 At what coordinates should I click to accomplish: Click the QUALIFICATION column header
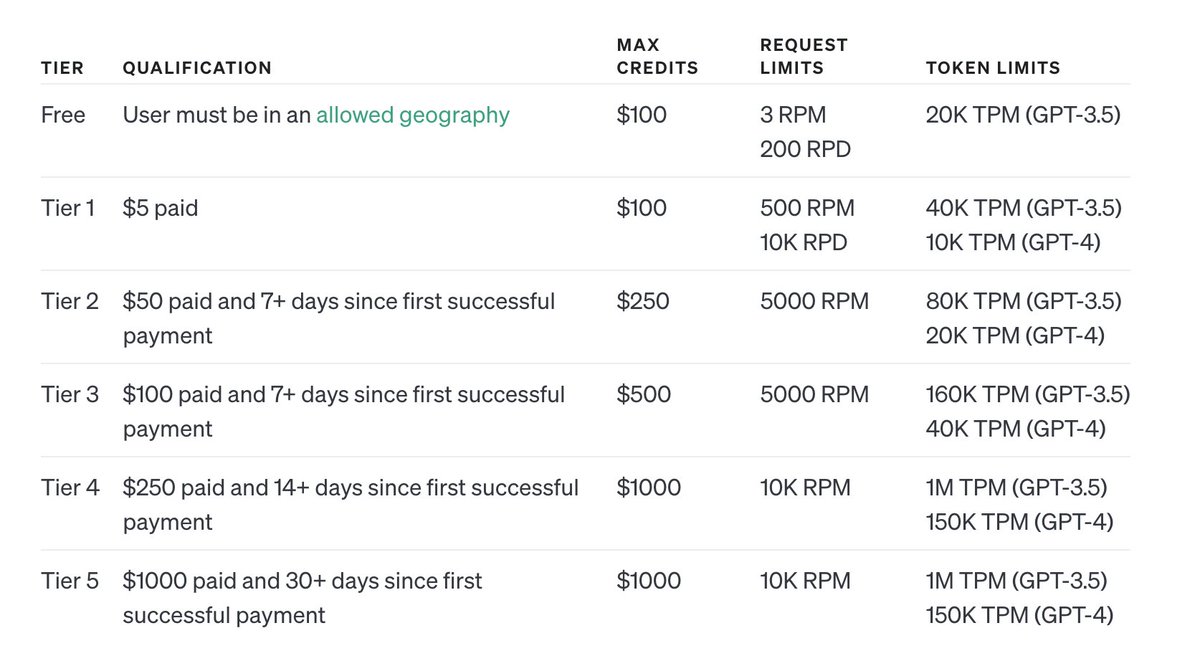(x=197, y=68)
